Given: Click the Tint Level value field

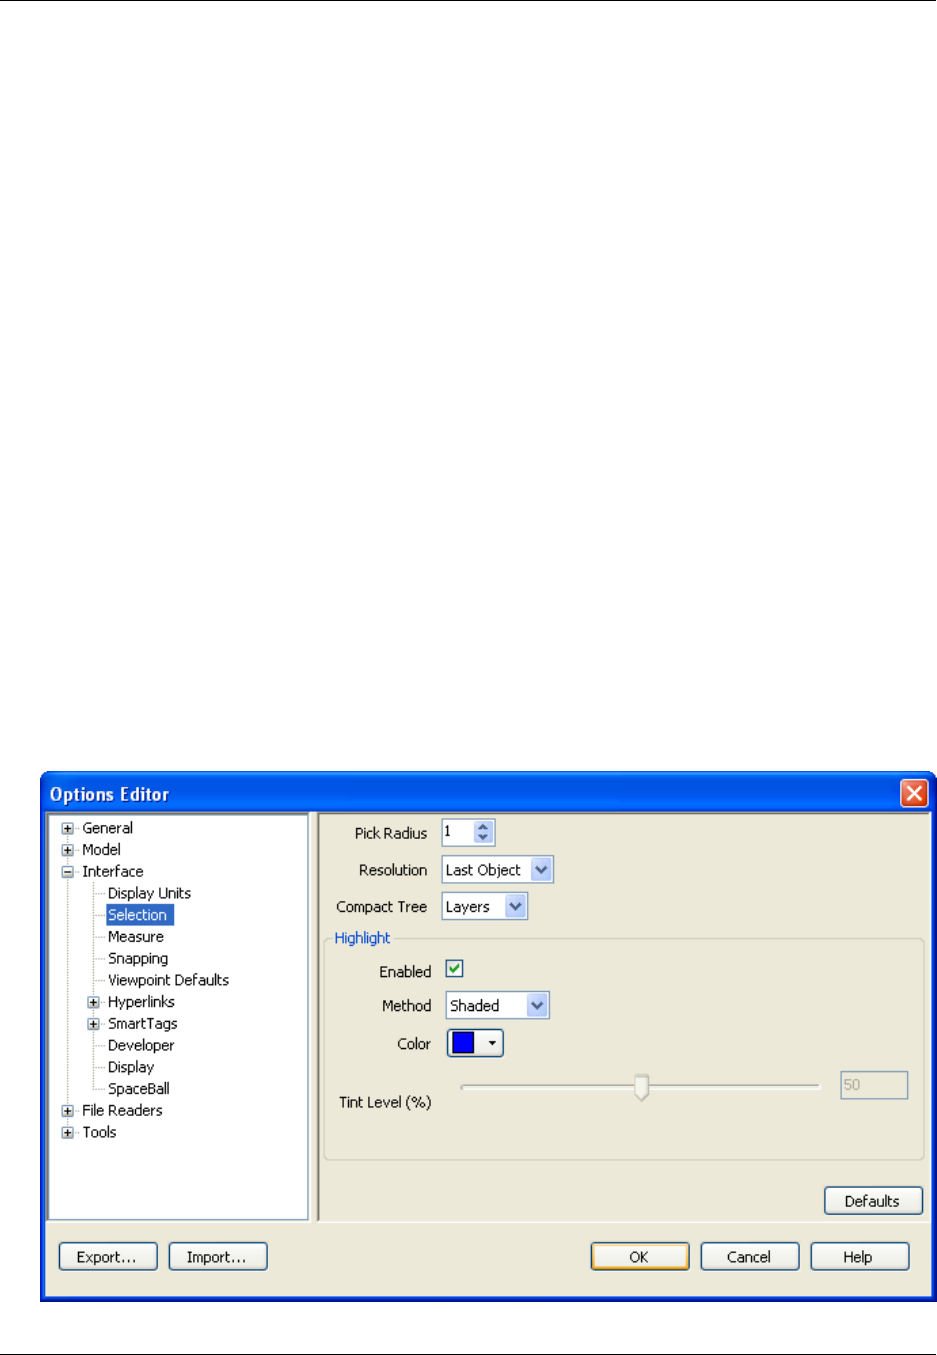Looking at the screenshot, I should [874, 1085].
